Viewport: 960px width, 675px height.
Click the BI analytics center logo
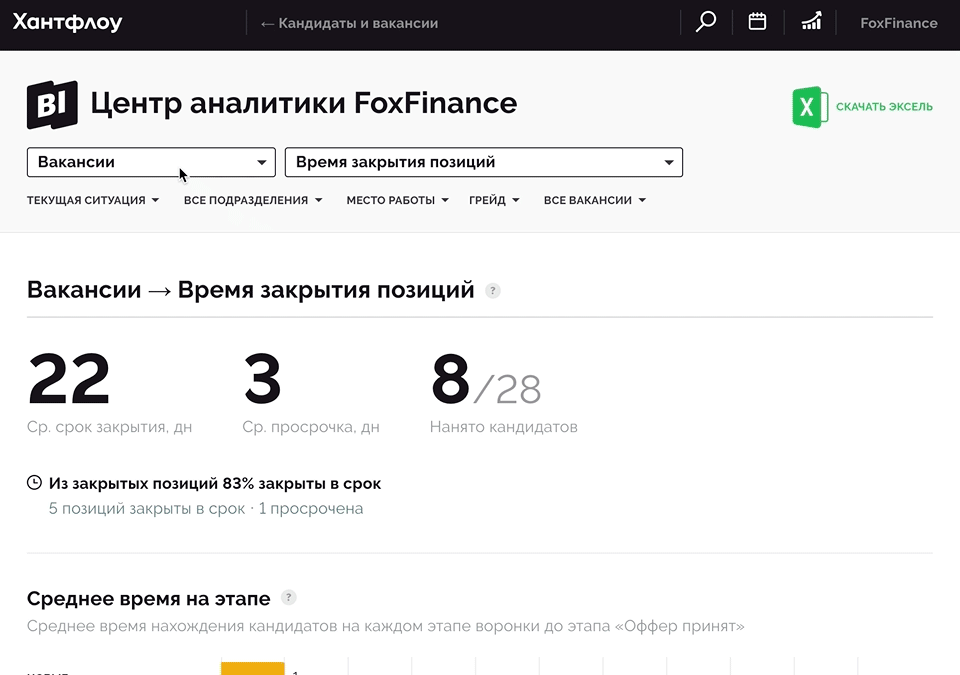coord(52,105)
